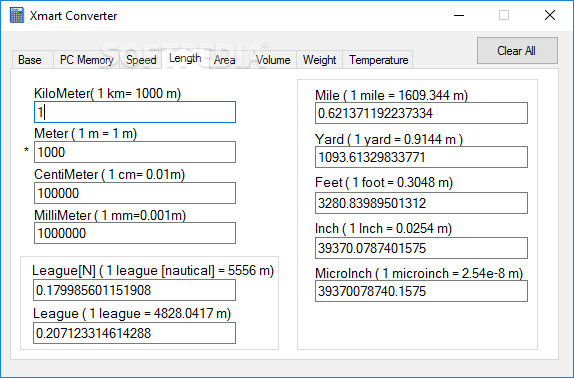Select the Length tab

click(x=185, y=59)
